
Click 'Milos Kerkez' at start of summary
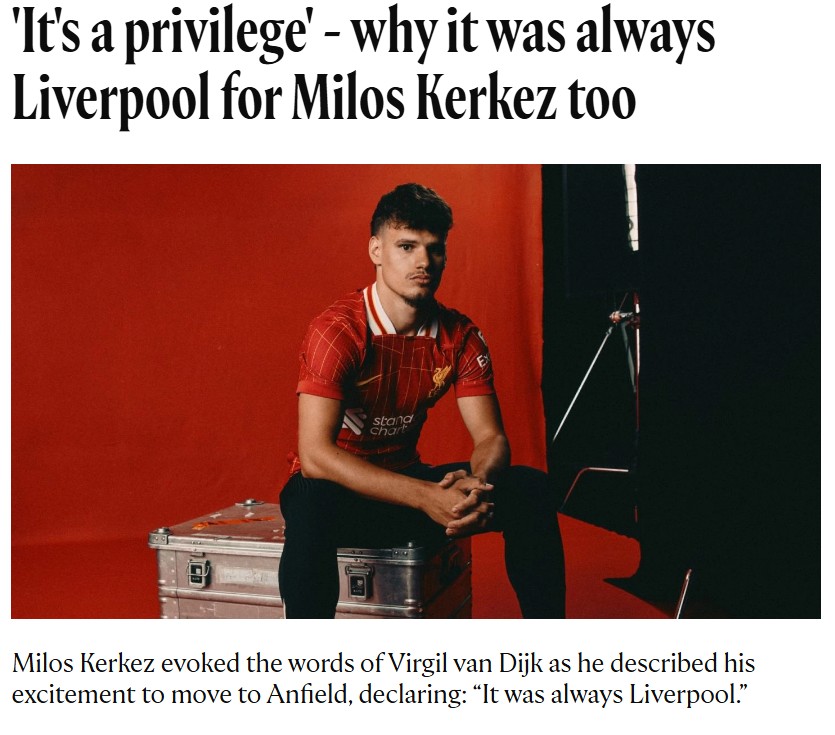(83, 664)
